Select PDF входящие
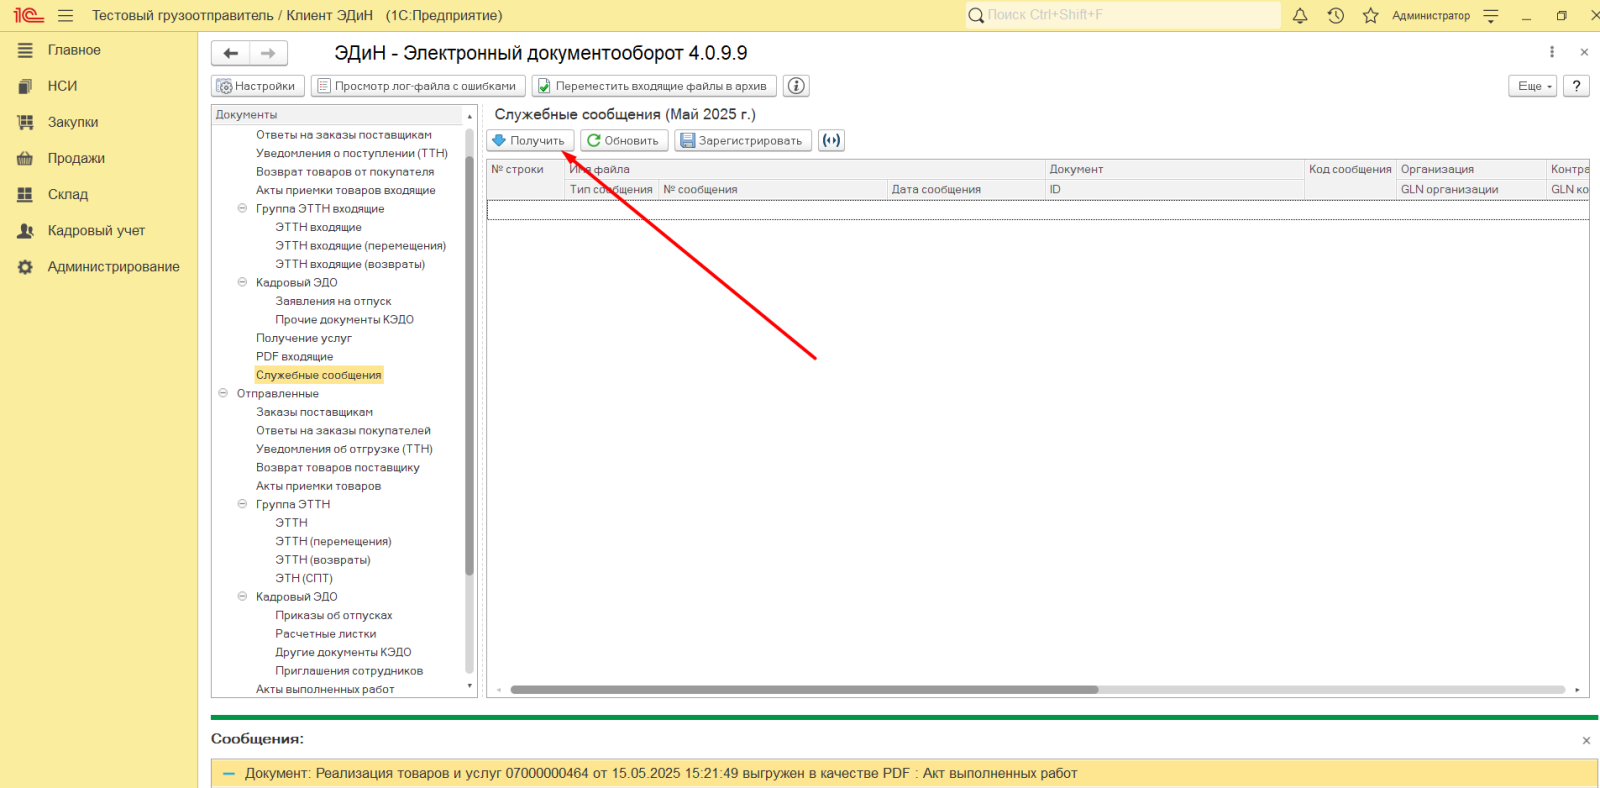 (295, 356)
